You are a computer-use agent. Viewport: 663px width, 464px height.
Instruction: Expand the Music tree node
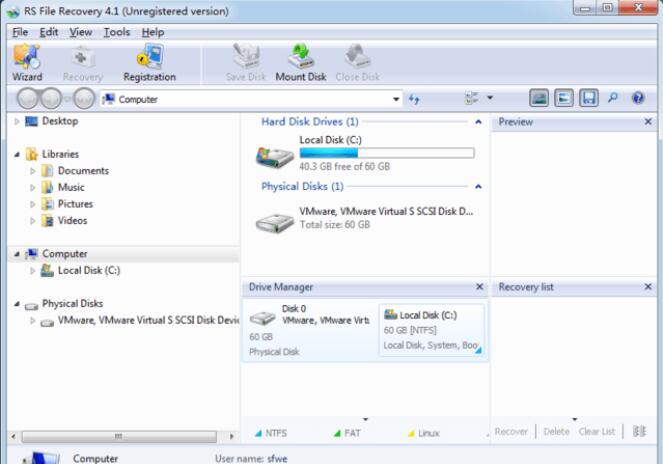[33, 187]
